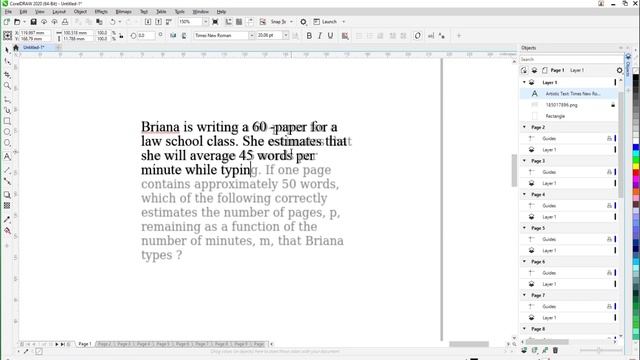
Task: Pick the yellow palette swatch
Action: tap(636, 166)
